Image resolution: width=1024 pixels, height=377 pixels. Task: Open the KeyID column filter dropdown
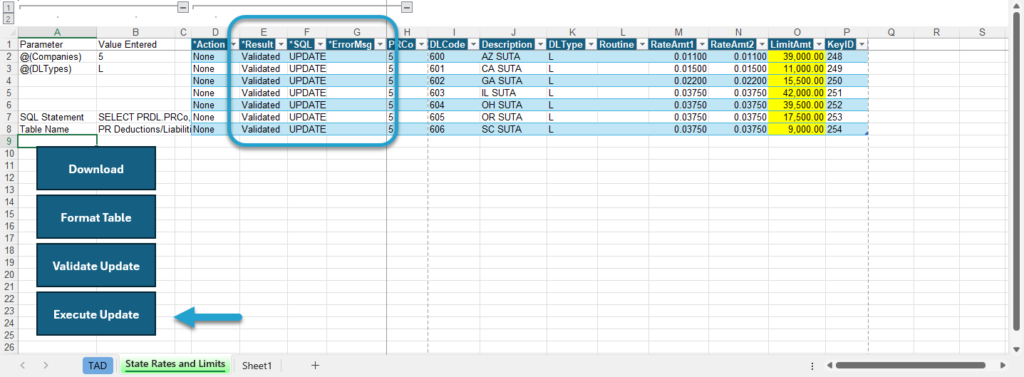click(x=861, y=44)
